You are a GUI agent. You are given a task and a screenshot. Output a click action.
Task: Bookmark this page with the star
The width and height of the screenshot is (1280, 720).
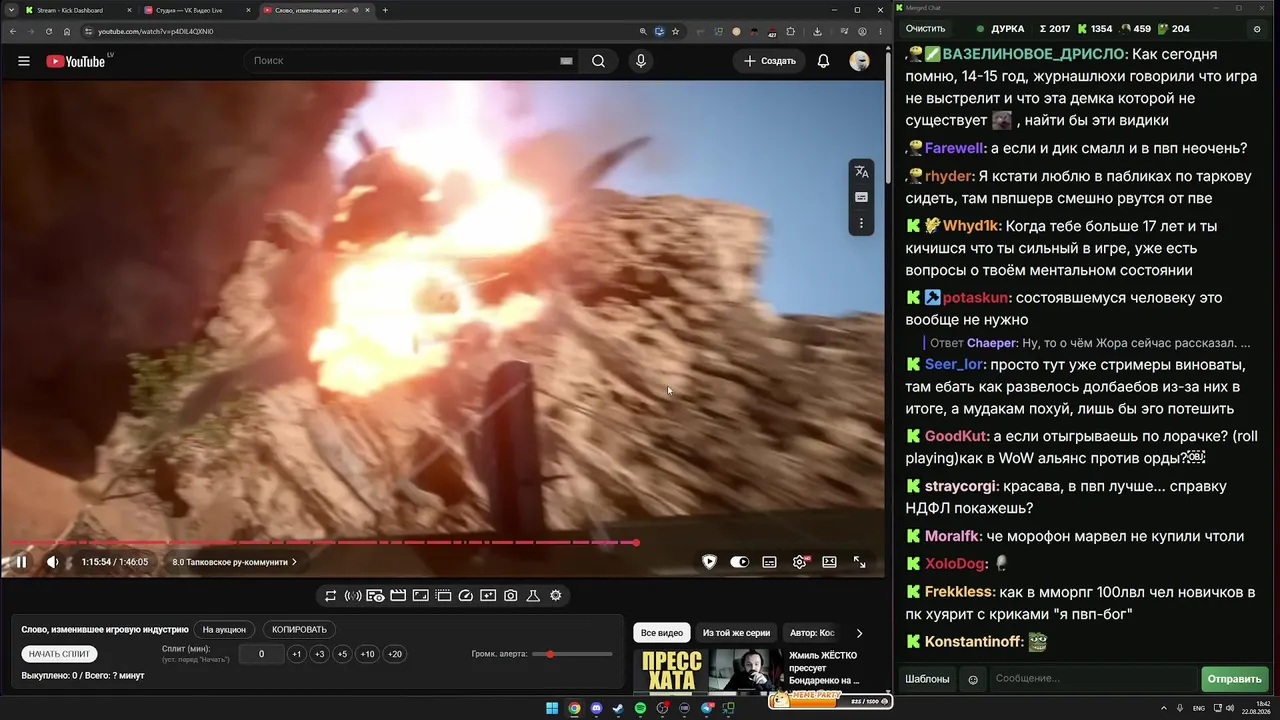(676, 31)
